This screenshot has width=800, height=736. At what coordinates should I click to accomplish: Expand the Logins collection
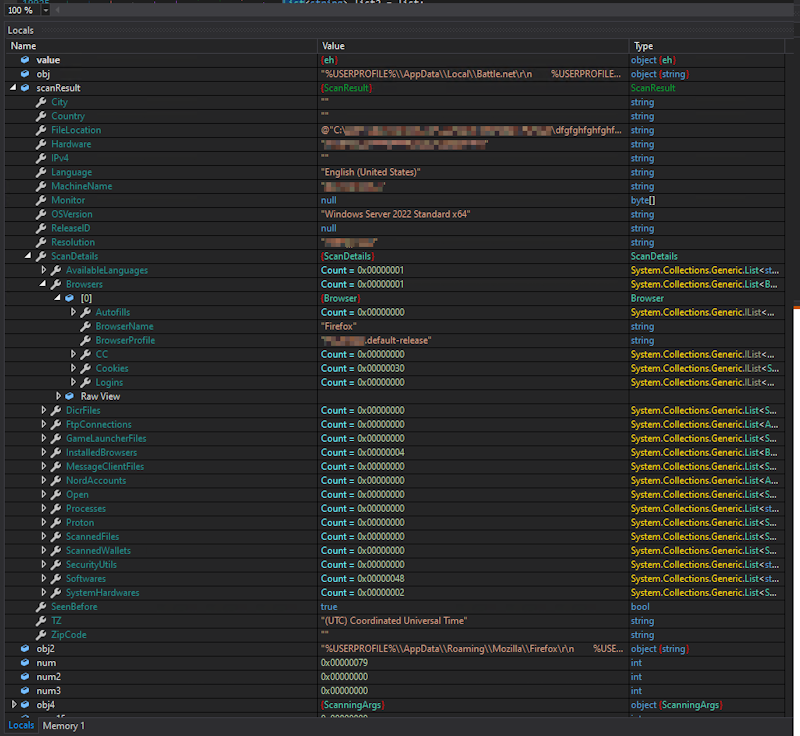click(x=73, y=382)
